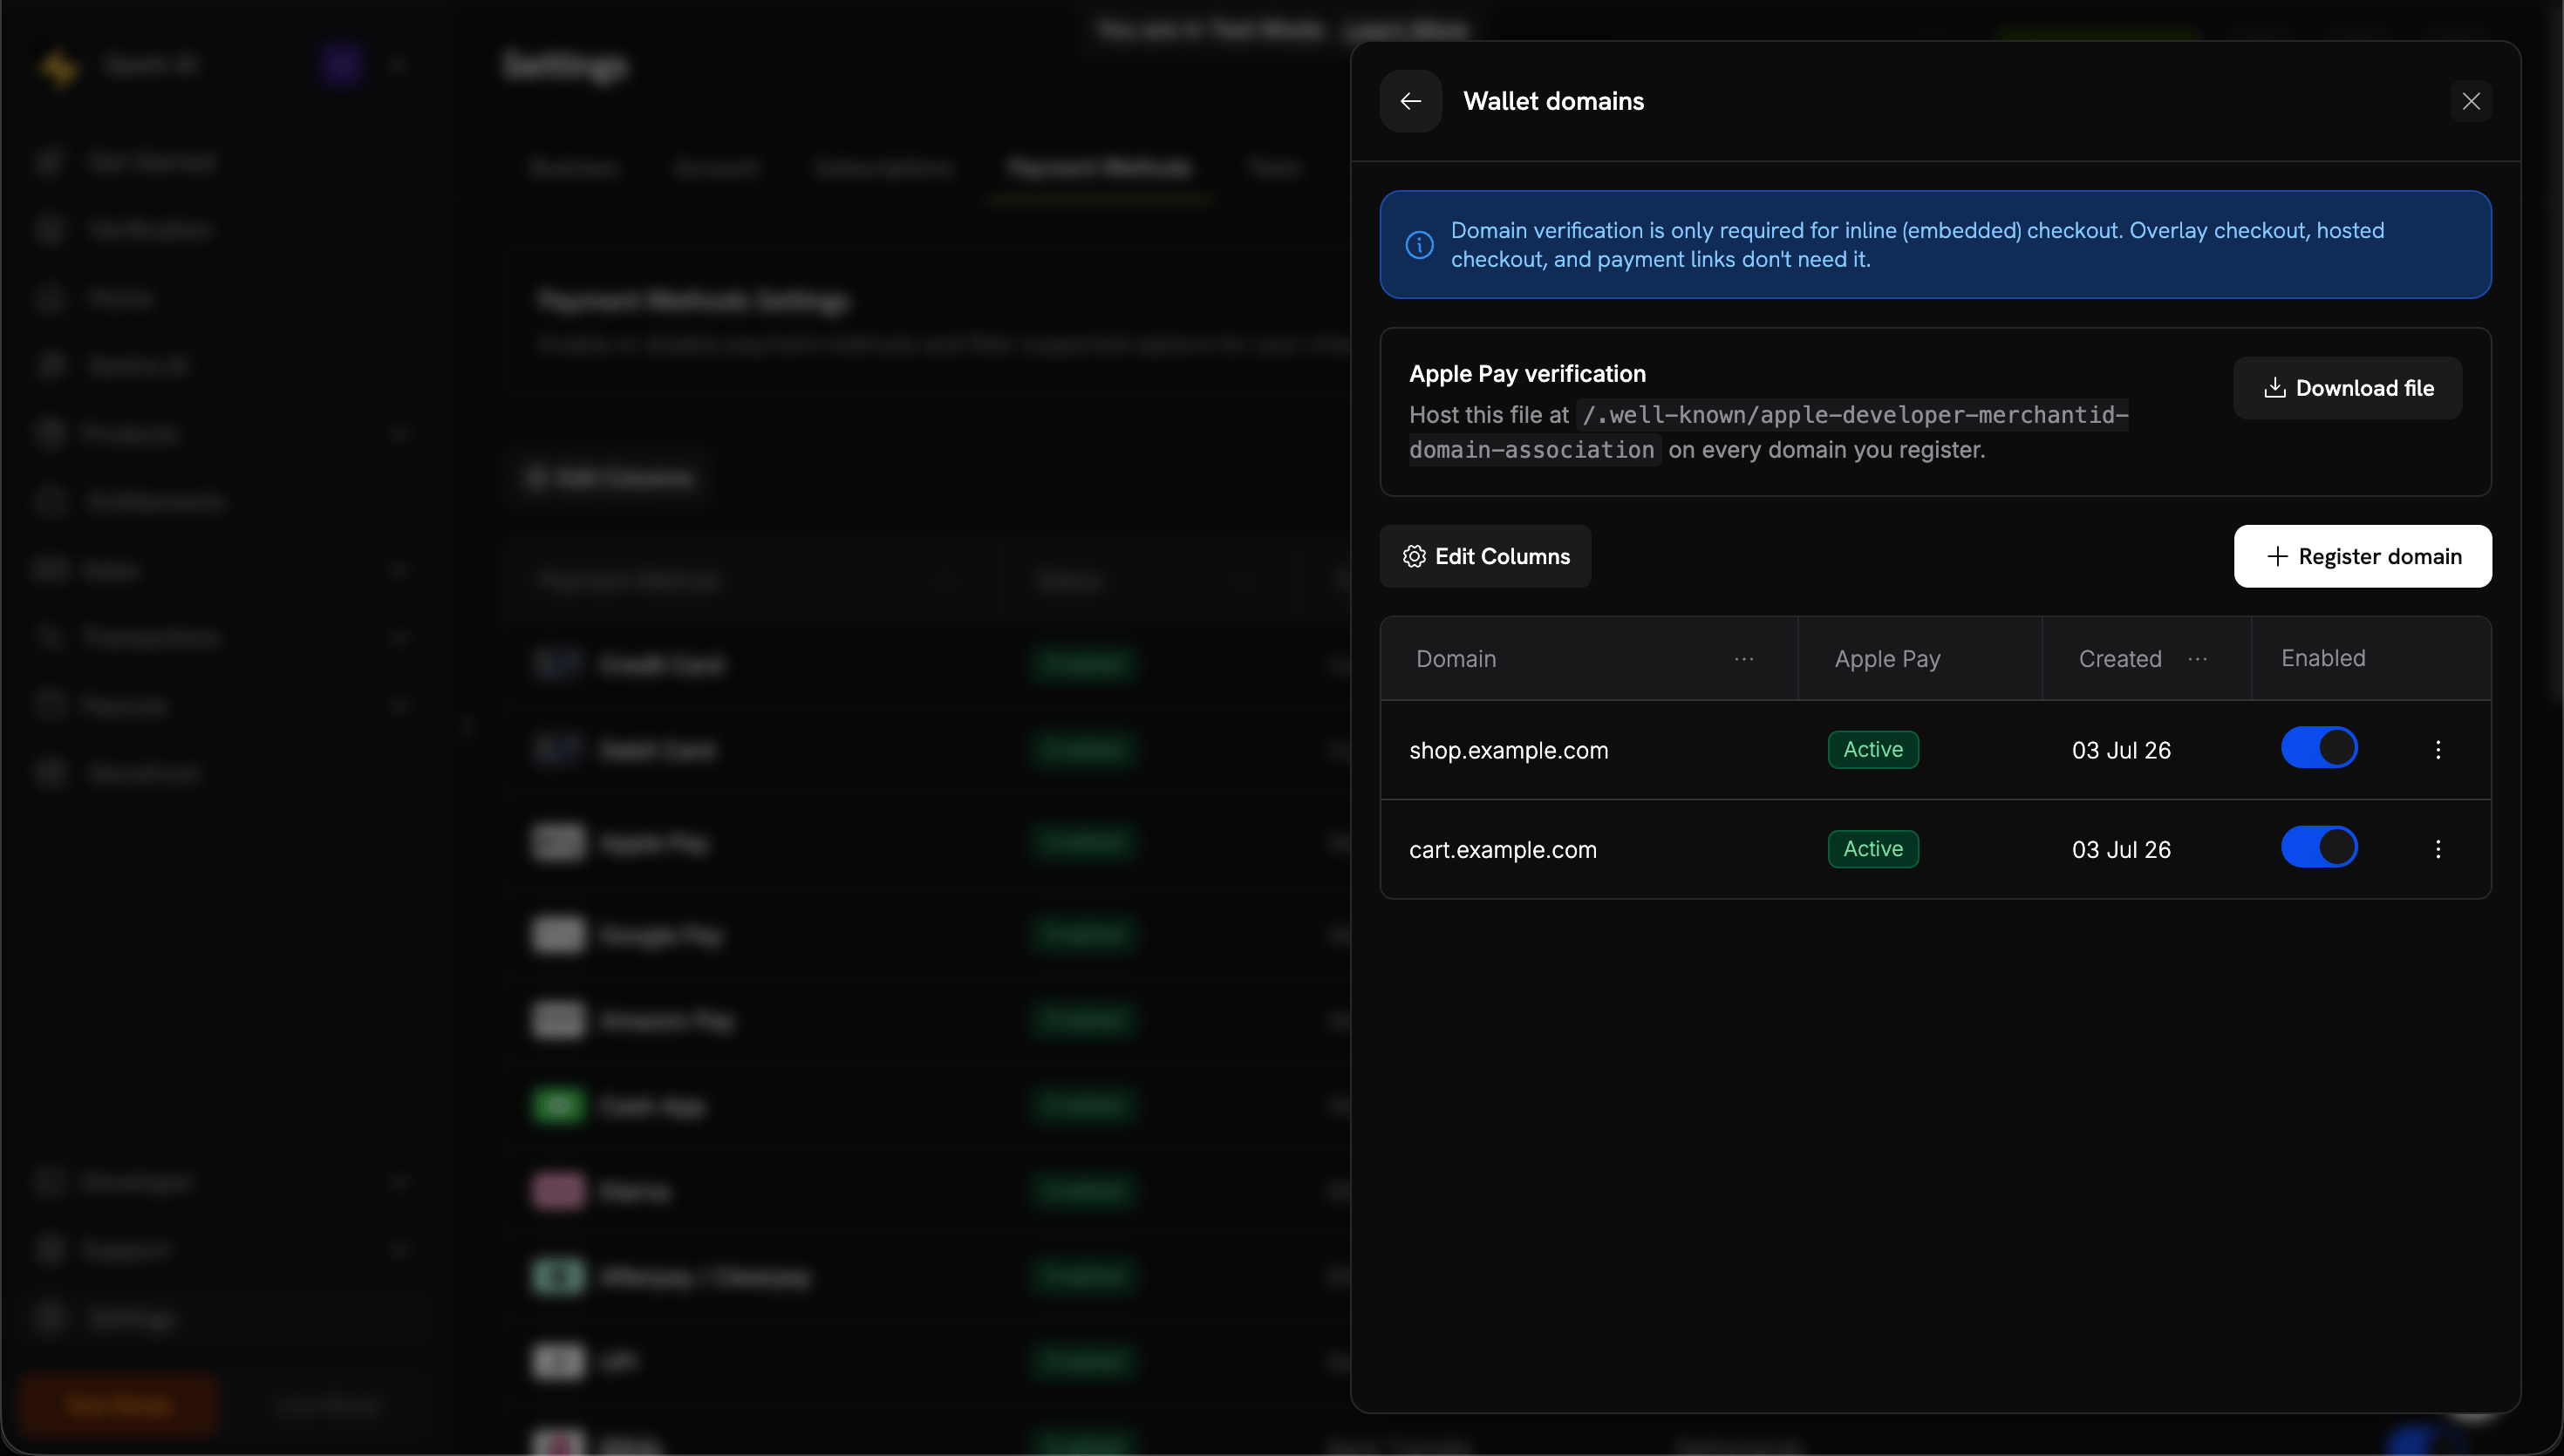This screenshot has width=2564, height=1456.
Task: Click Active badge for cart.example.com
Action: click(x=1873, y=848)
